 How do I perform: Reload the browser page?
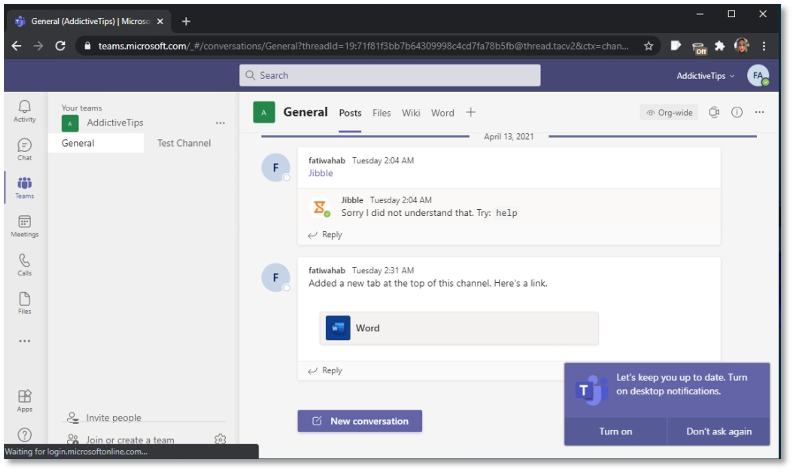click(x=60, y=46)
